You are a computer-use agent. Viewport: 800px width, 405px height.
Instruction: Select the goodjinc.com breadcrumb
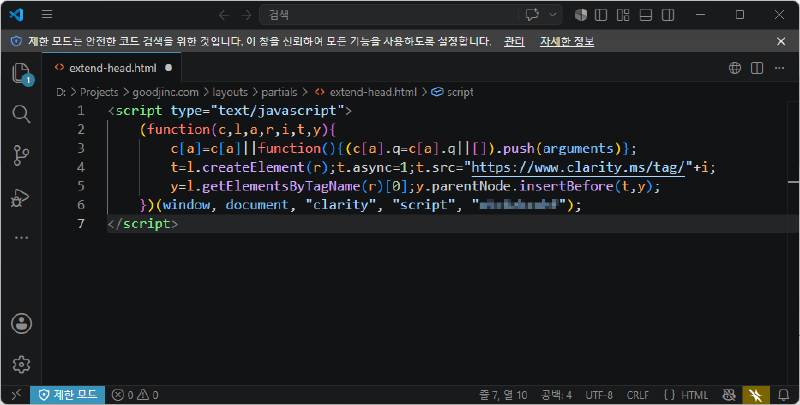(x=165, y=92)
